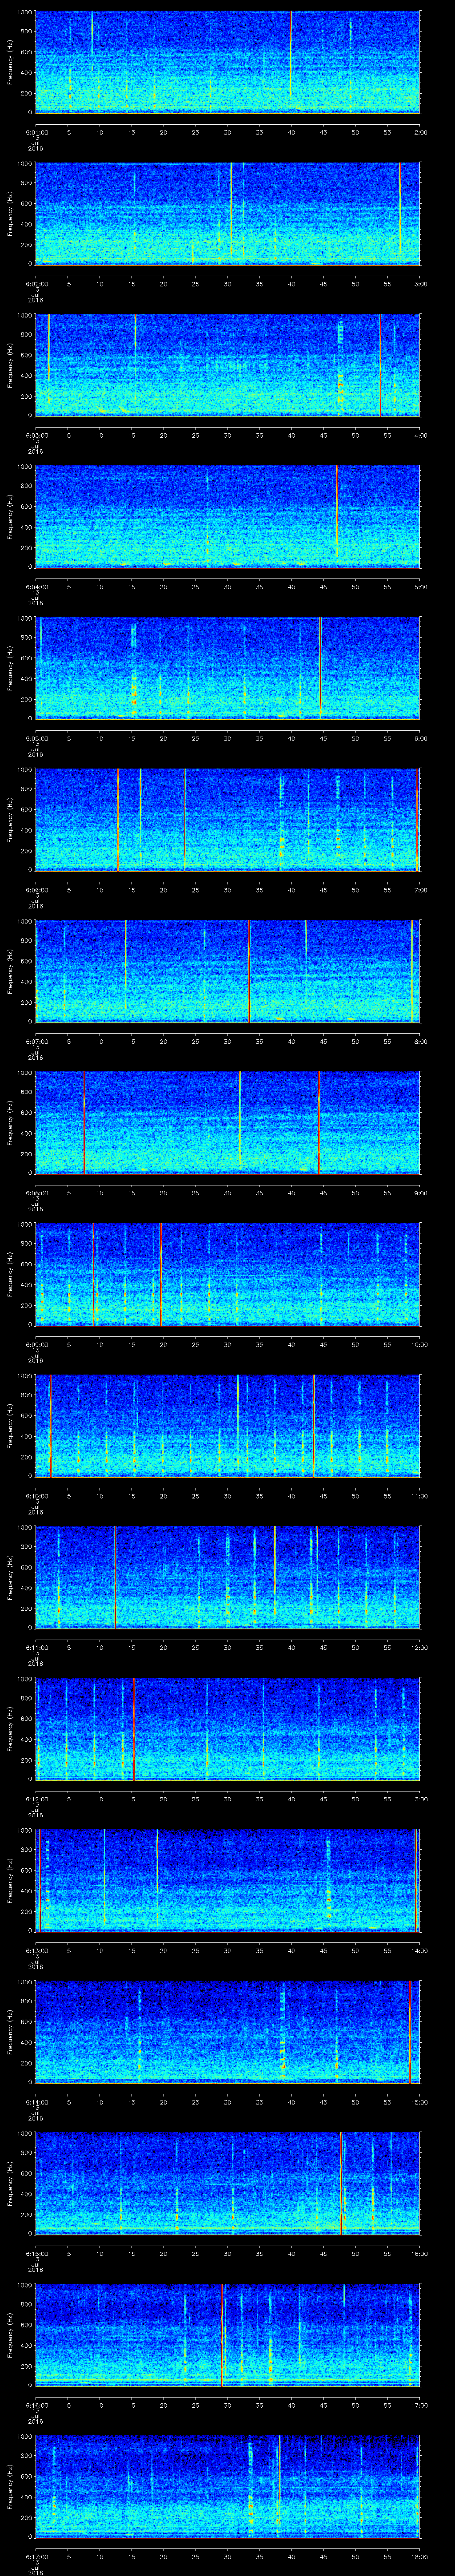Select the 18:00 end time label

pyautogui.click(x=419, y=2556)
